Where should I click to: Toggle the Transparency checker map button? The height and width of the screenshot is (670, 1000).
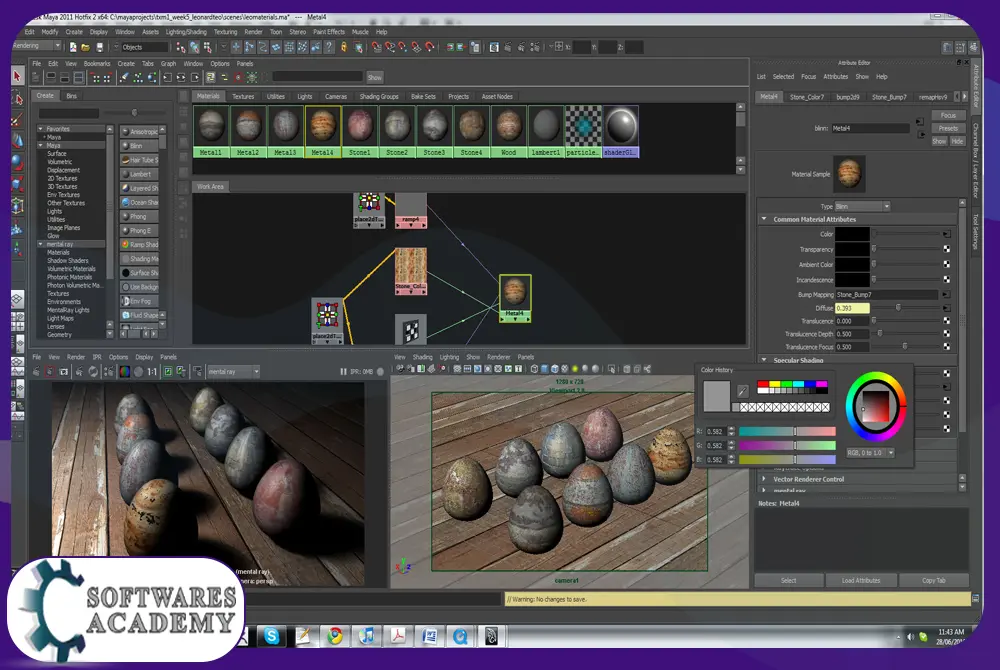click(946, 249)
